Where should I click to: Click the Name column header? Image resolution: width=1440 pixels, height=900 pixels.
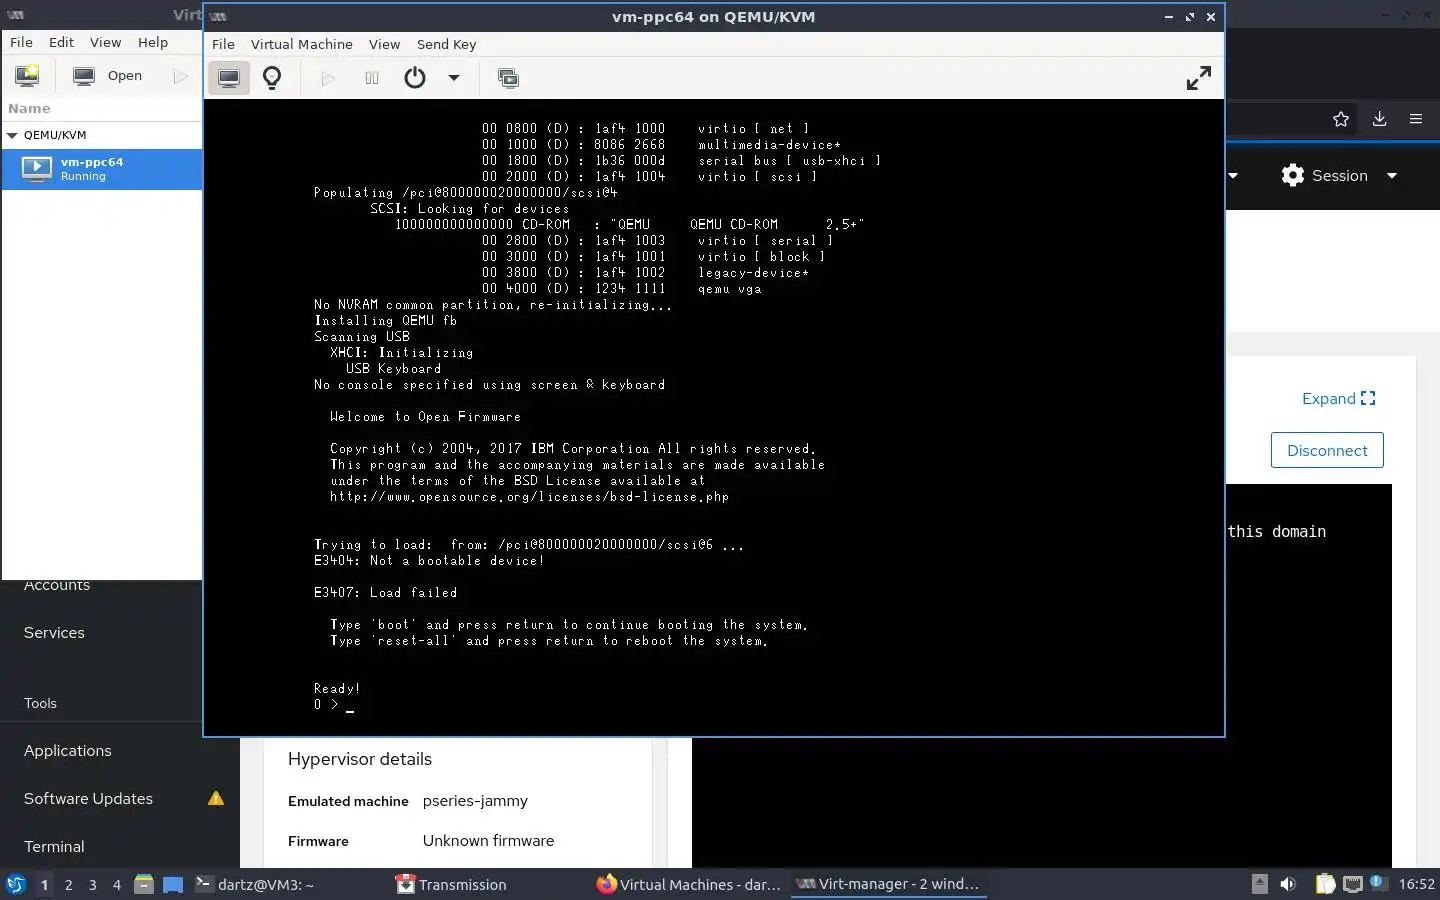(101, 108)
